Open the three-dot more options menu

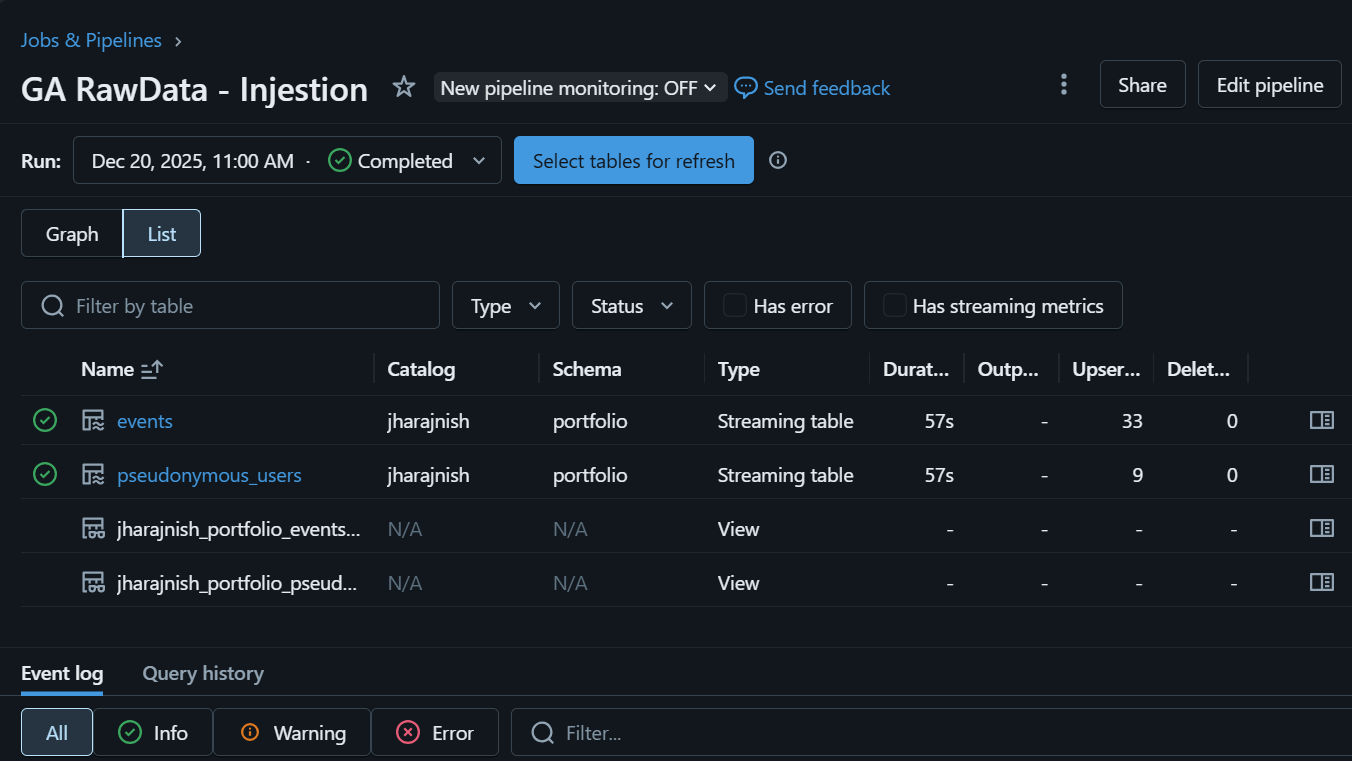pyautogui.click(x=1063, y=85)
